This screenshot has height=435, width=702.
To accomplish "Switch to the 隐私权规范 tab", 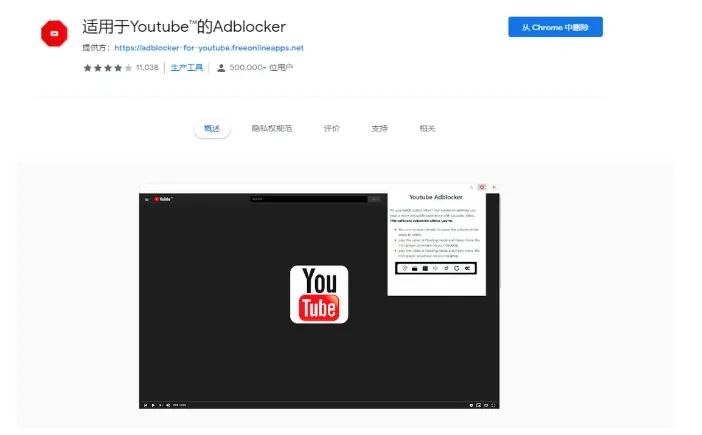I will point(272,128).
